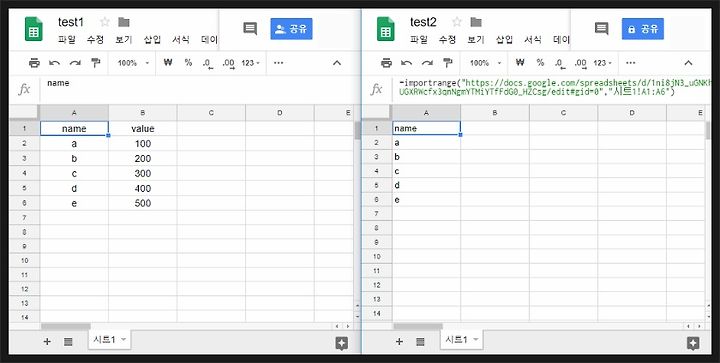Open folder move icon in test2
This screenshot has height=363, width=720.
pos(476,22)
